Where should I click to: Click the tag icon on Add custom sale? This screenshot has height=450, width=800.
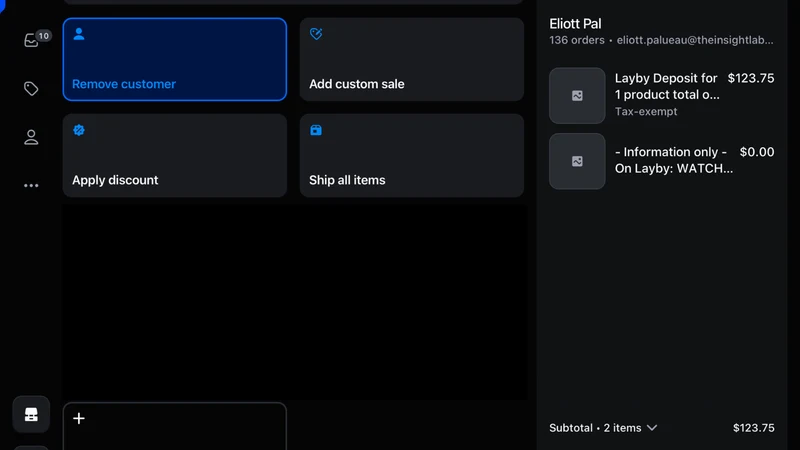316,34
